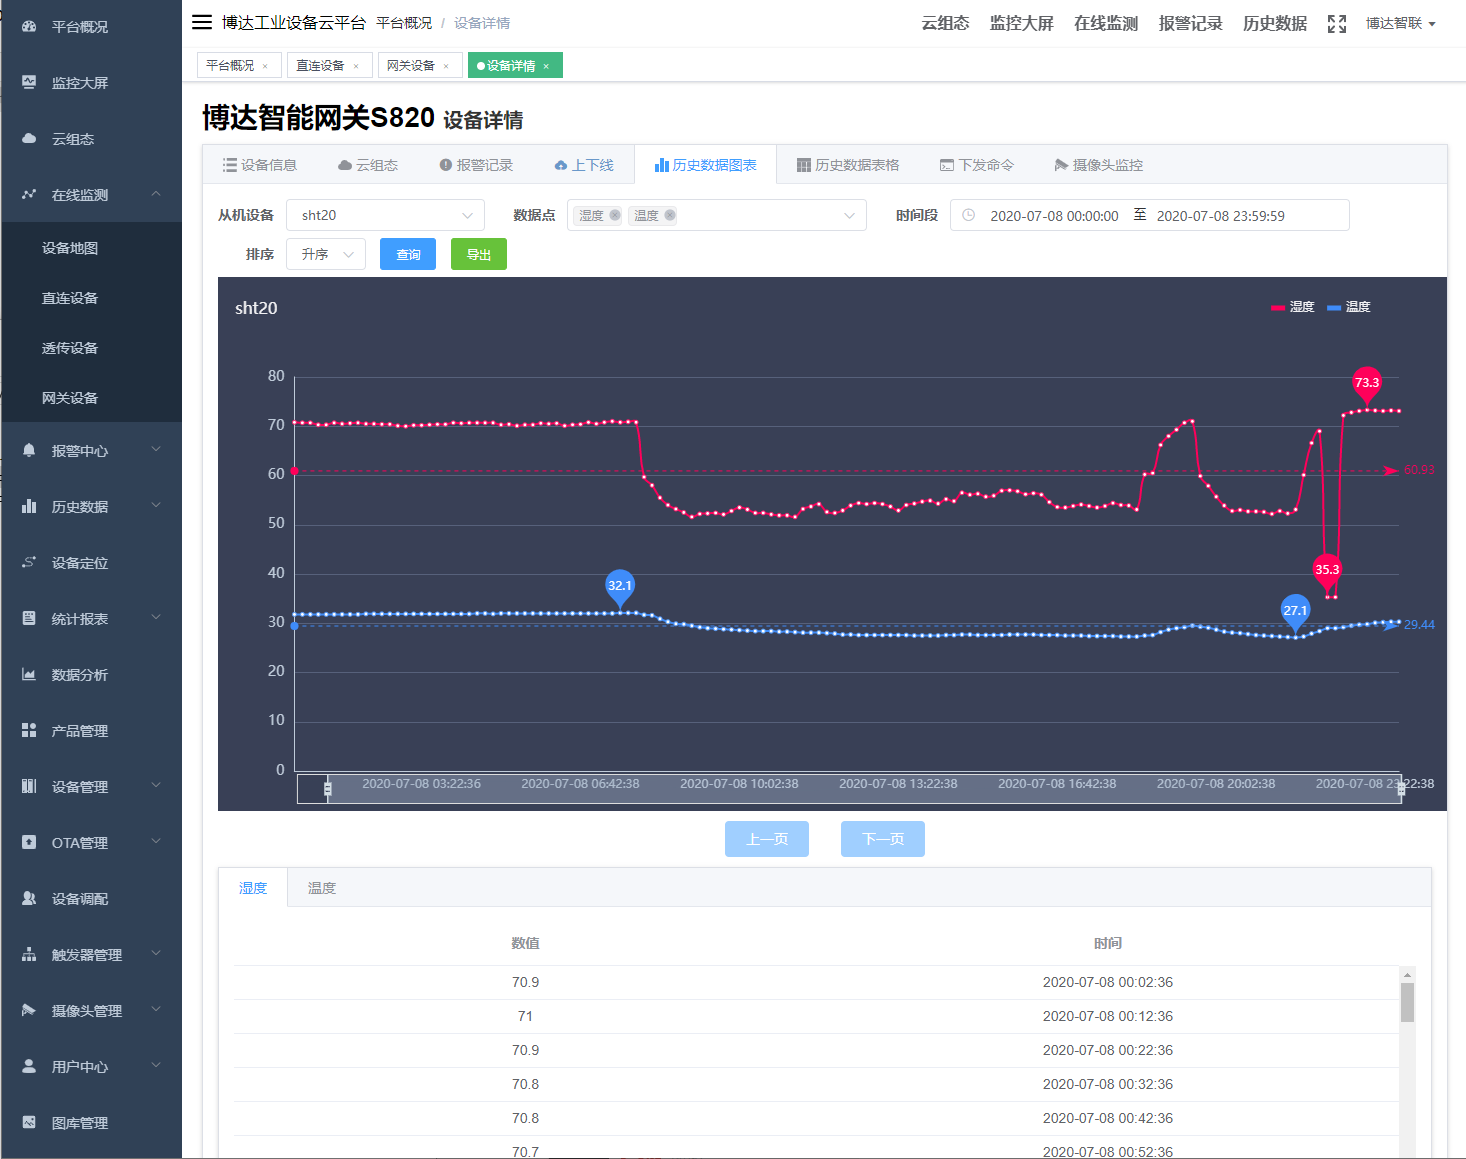Close the 平台概况 page tab
Screen dimensions: 1466x1159
[x=265, y=66]
